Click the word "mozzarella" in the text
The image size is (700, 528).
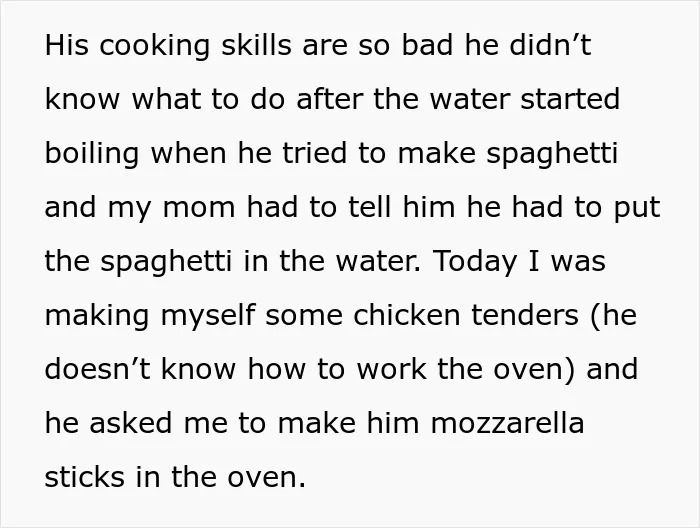507,423
